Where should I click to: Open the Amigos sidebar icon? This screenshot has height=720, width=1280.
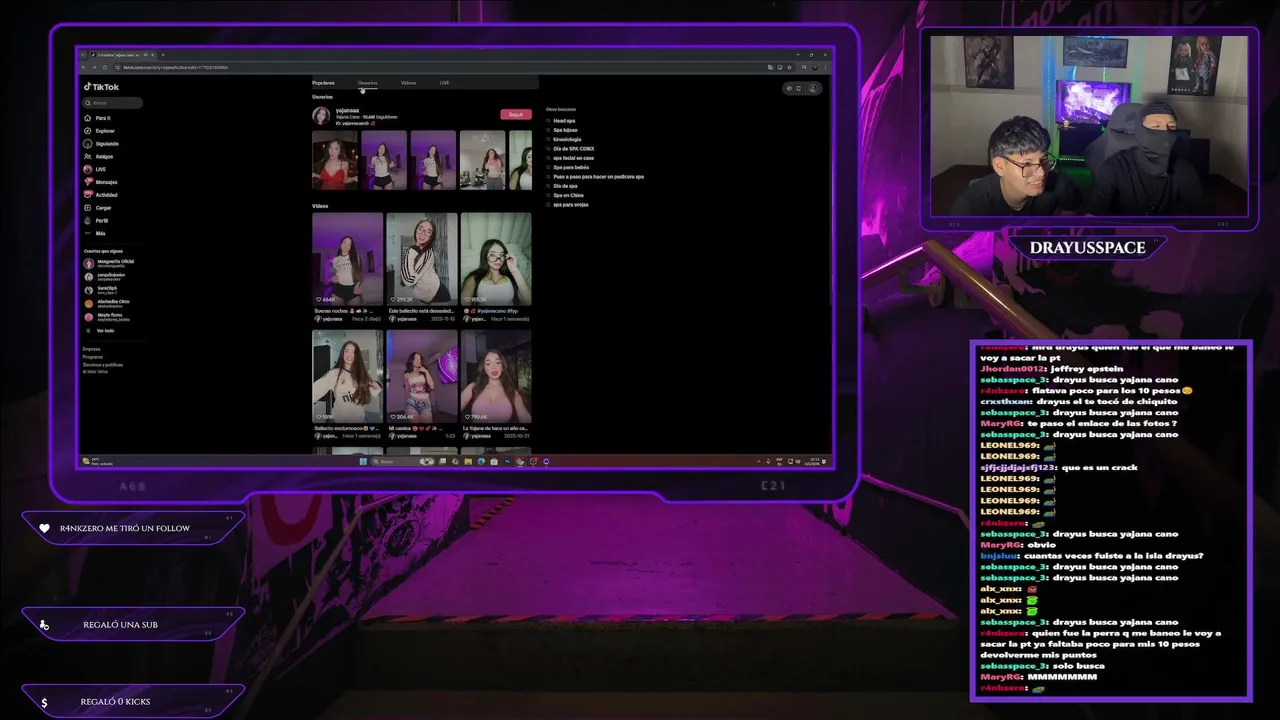[88, 156]
